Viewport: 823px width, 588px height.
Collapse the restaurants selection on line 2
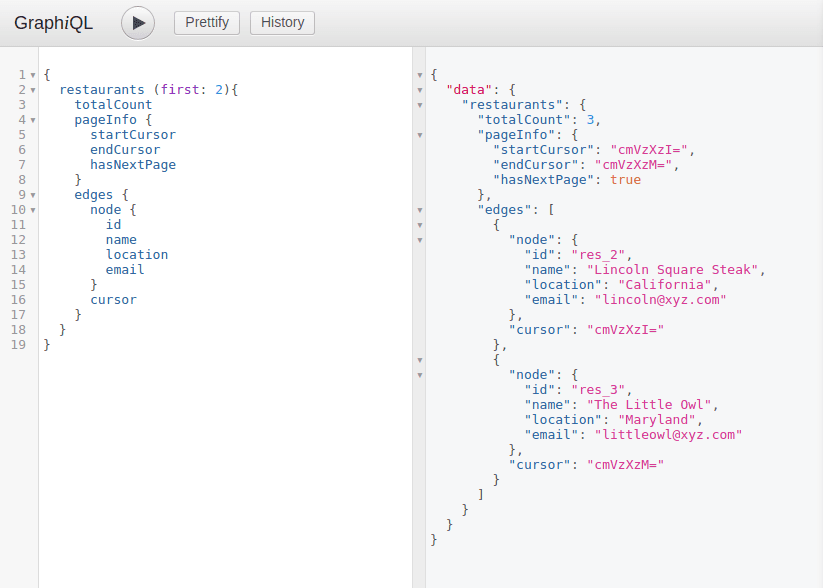33,89
